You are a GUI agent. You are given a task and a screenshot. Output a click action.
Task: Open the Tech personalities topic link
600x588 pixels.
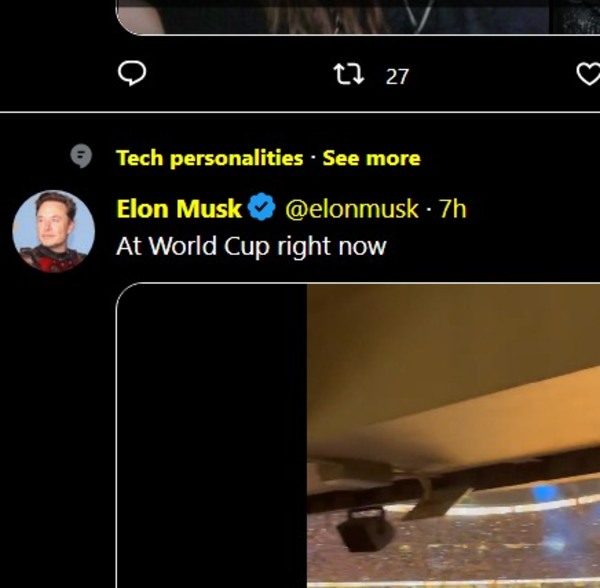coord(210,158)
